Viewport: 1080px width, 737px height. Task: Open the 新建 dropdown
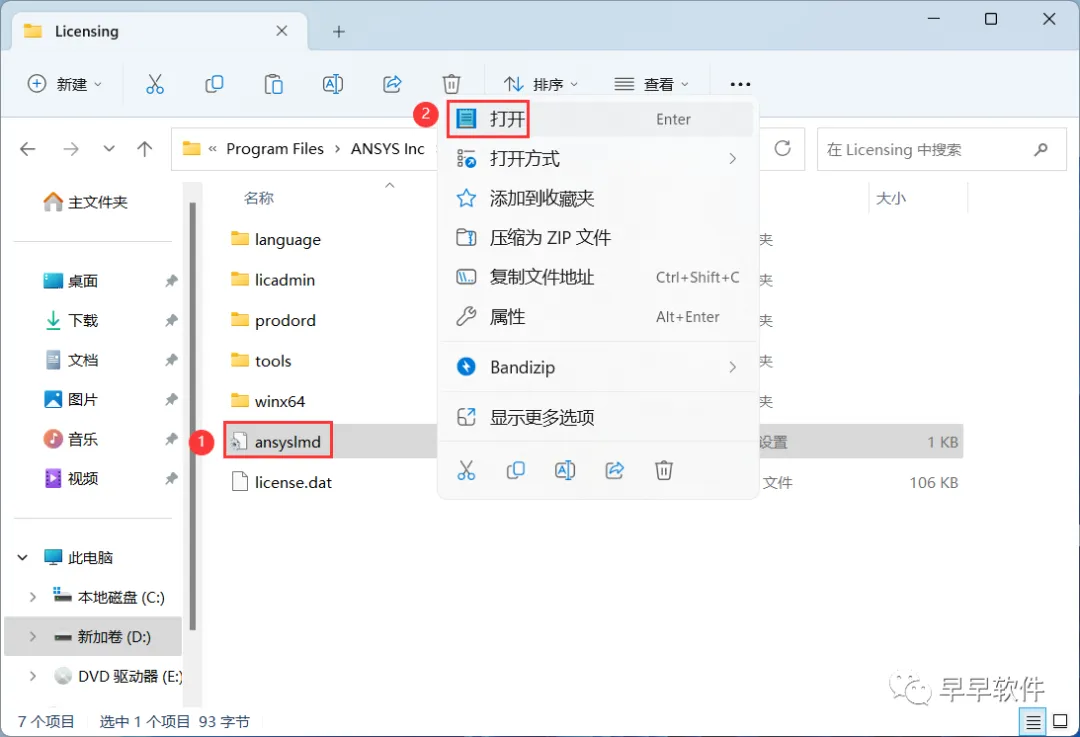pos(64,84)
